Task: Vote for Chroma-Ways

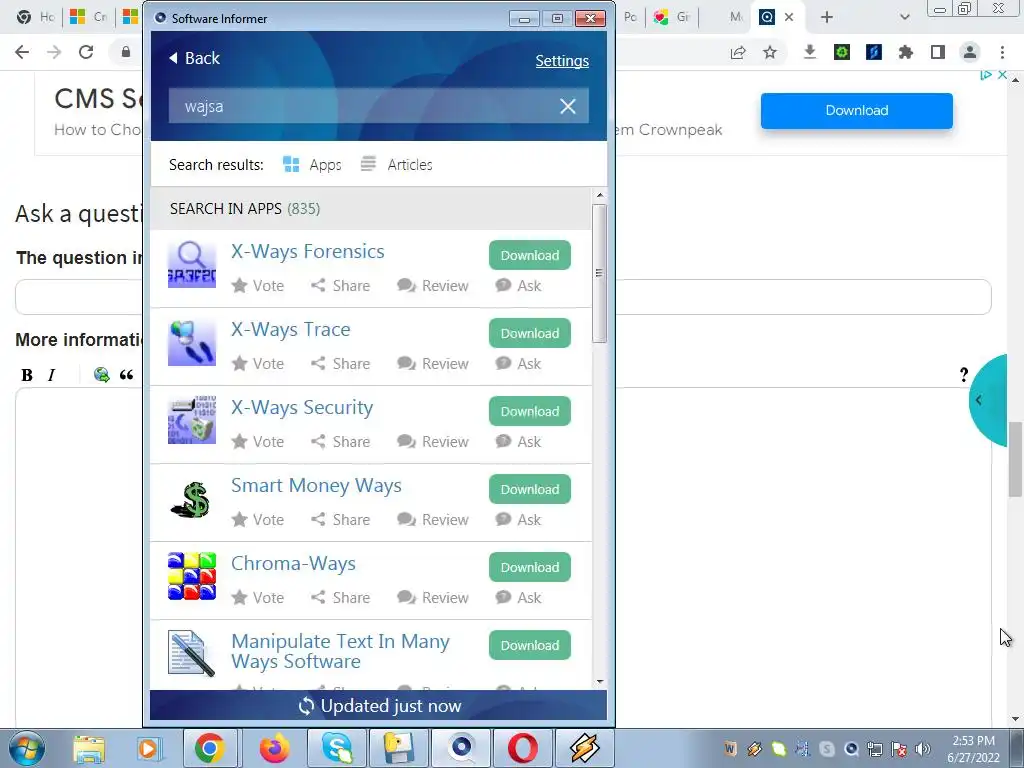Action: point(258,598)
